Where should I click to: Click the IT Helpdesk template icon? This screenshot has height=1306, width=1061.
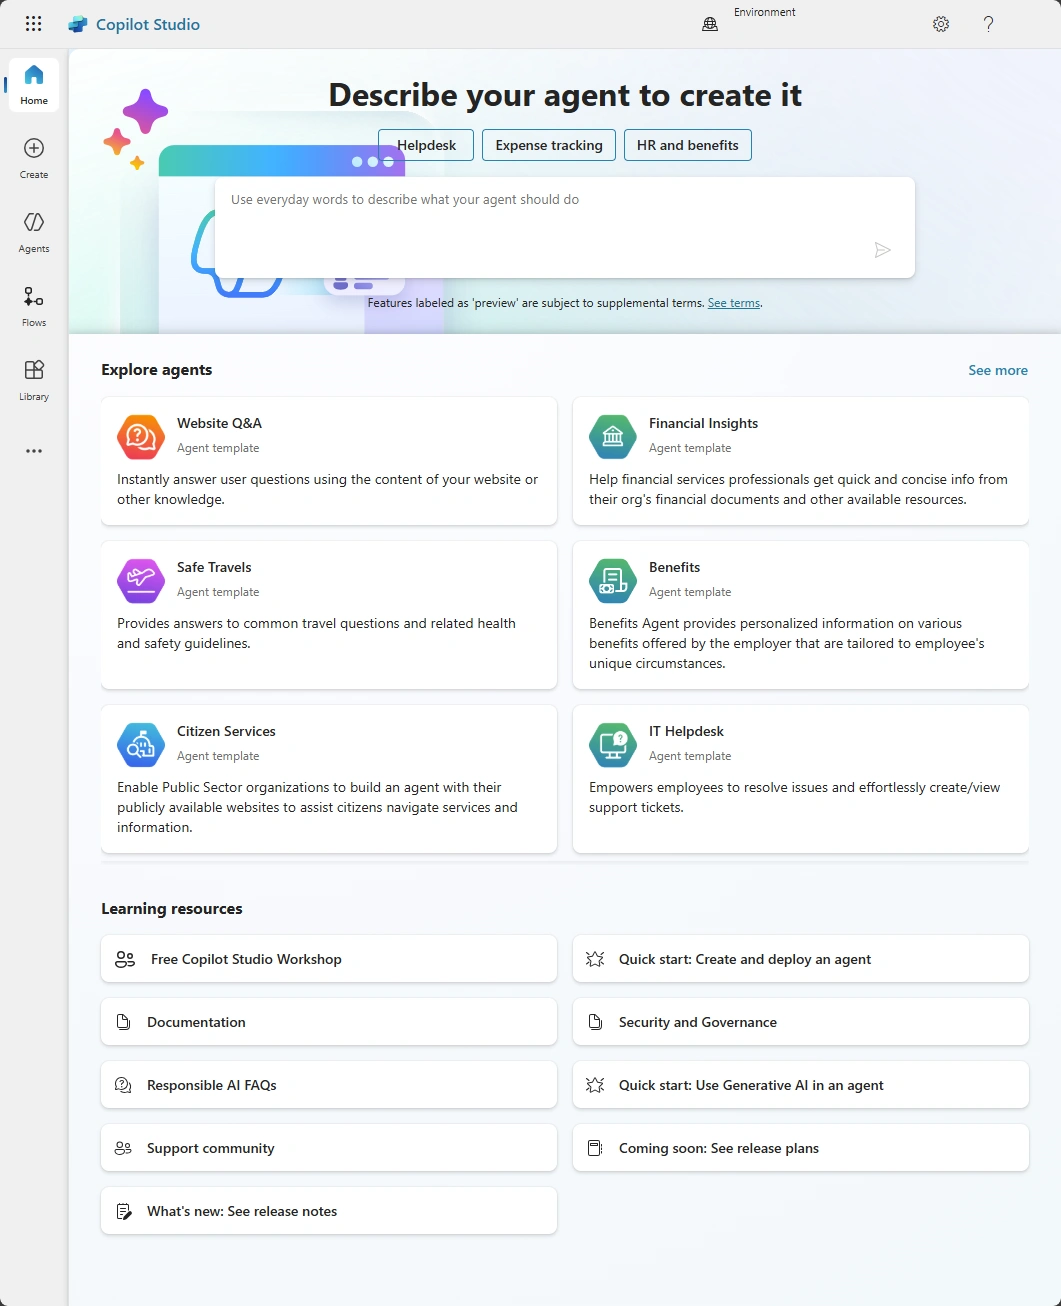(x=613, y=745)
